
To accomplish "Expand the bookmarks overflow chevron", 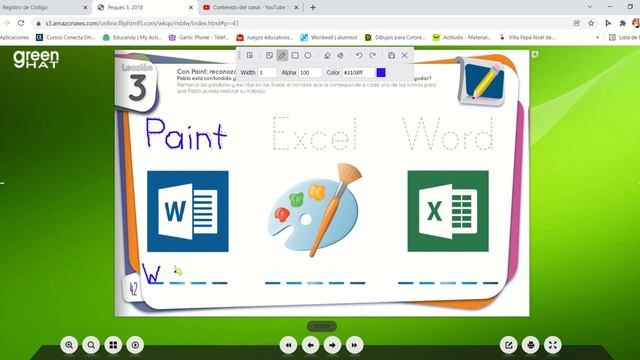I will coord(598,37).
